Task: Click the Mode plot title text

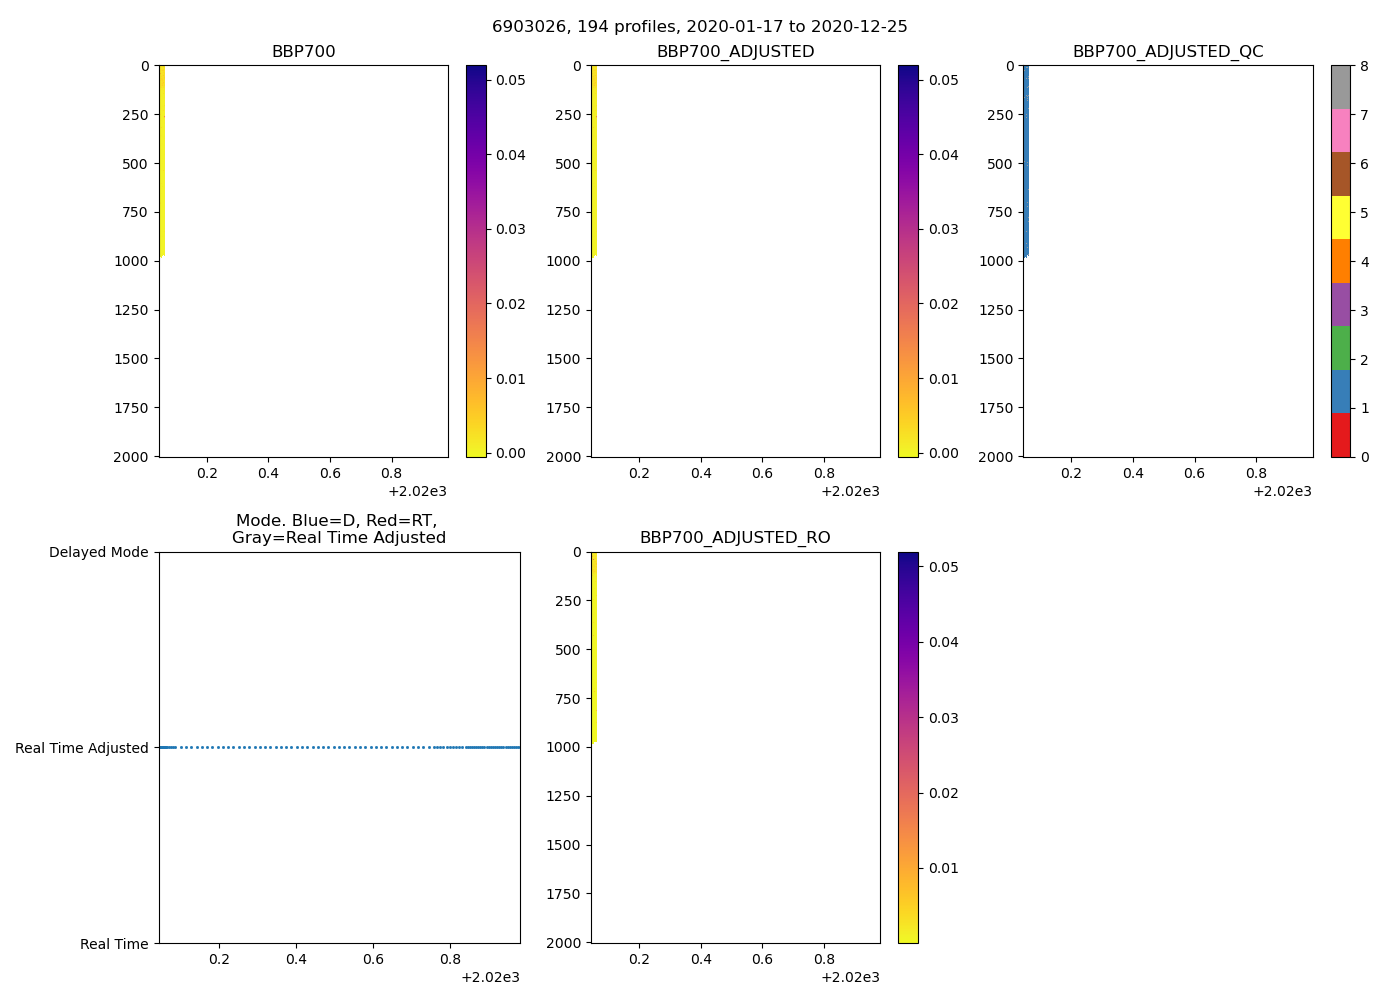Action: pyautogui.click(x=338, y=529)
